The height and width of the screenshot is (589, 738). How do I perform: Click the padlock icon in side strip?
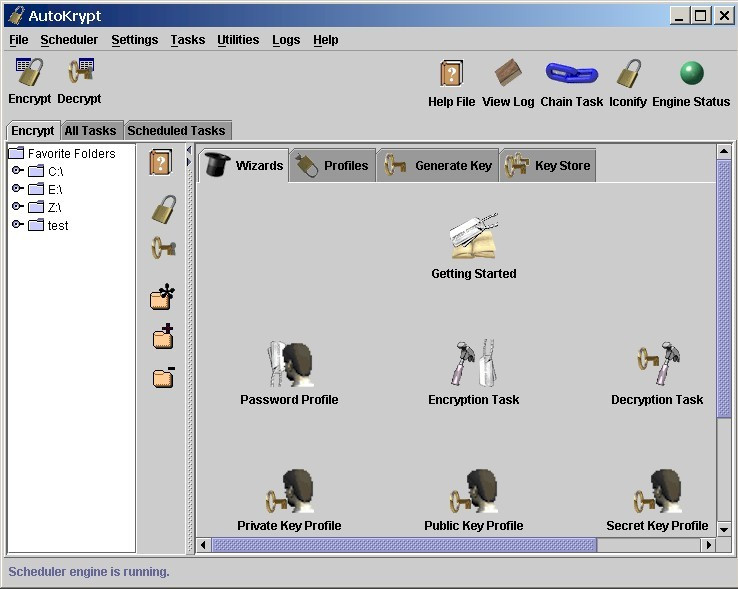(163, 209)
